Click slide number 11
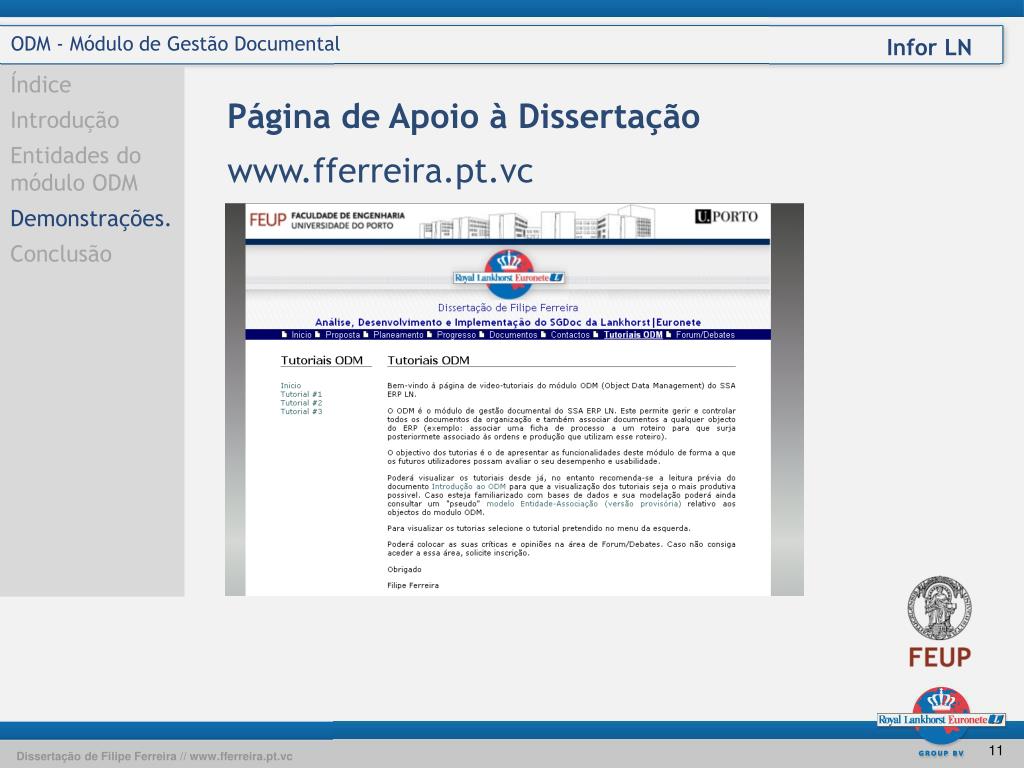 [995, 750]
